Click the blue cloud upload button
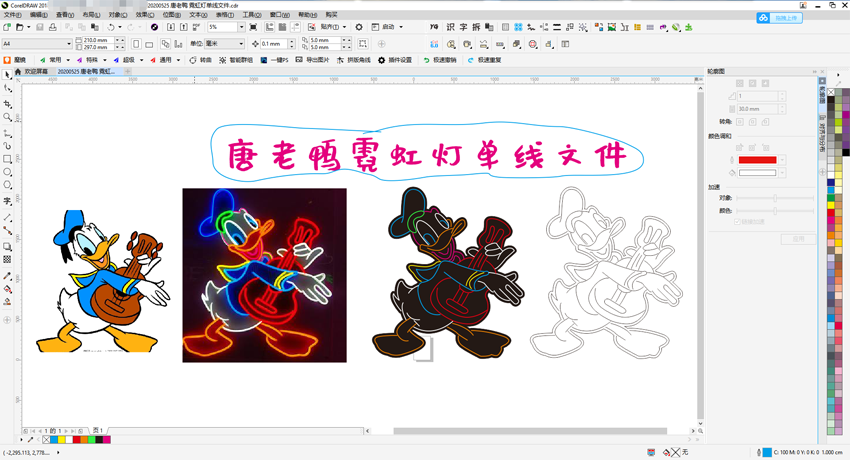This screenshot has width=850, height=460. pyautogui.click(x=780, y=18)
